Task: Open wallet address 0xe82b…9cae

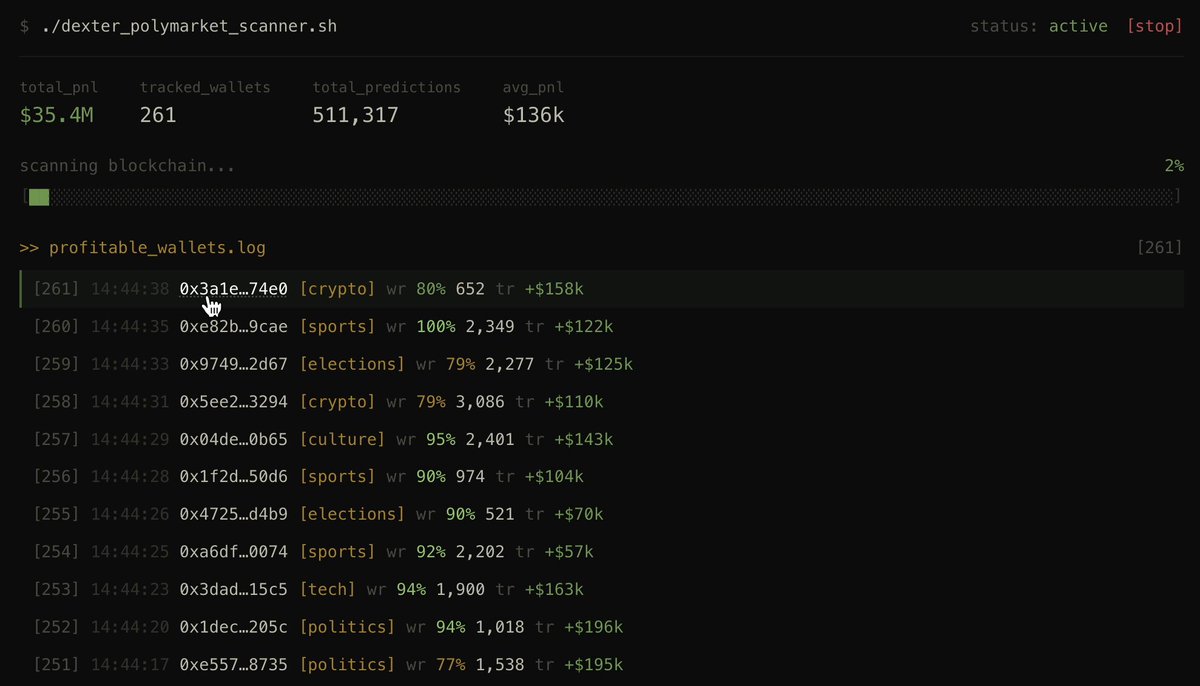Action: (233, 326)
